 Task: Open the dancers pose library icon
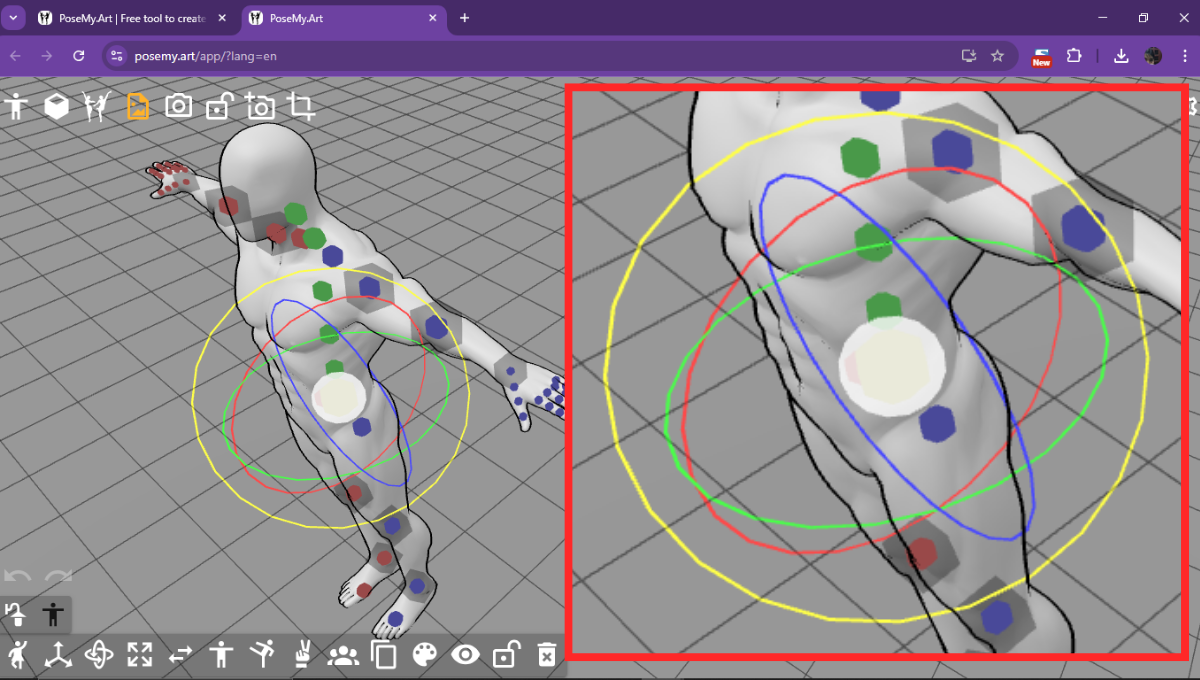point(97,106)
